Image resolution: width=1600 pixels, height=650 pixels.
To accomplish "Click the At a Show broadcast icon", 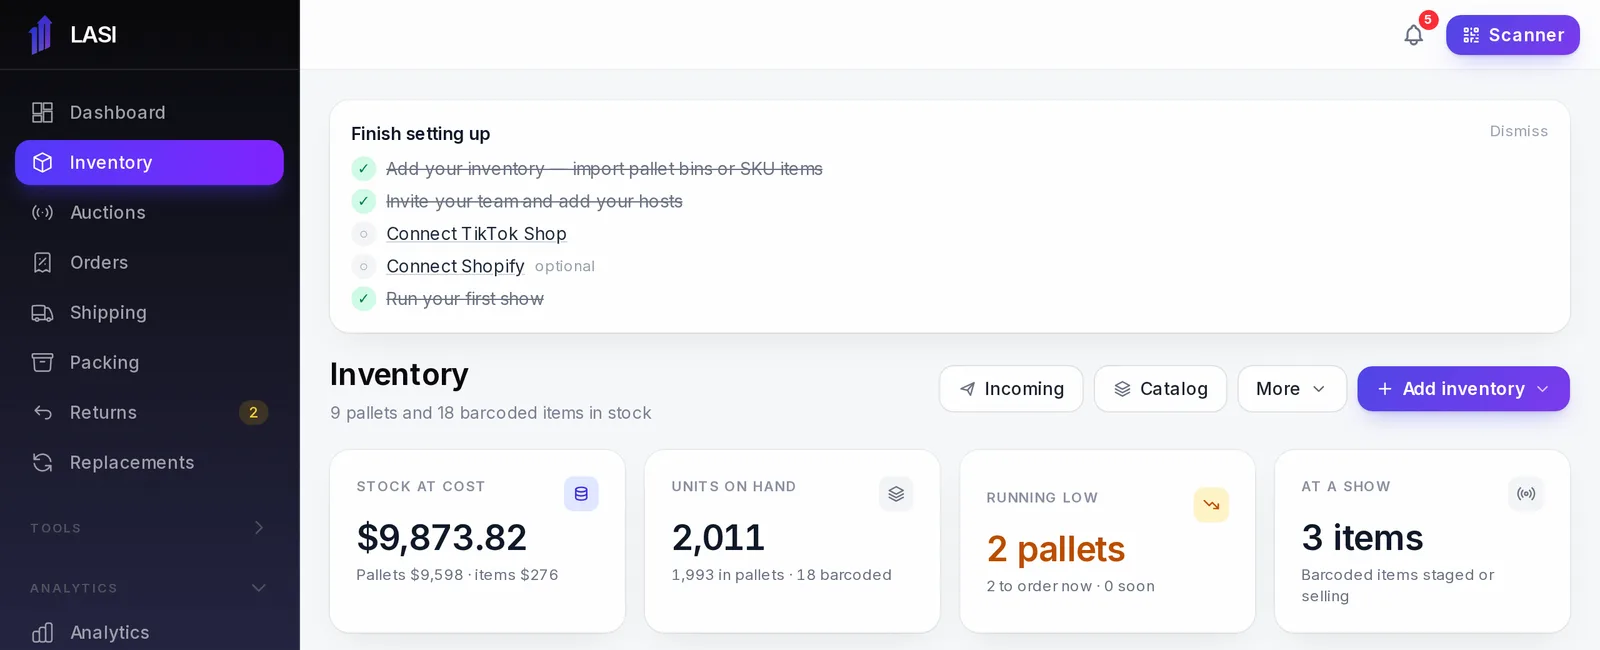I will click(x=1526, y=494).
